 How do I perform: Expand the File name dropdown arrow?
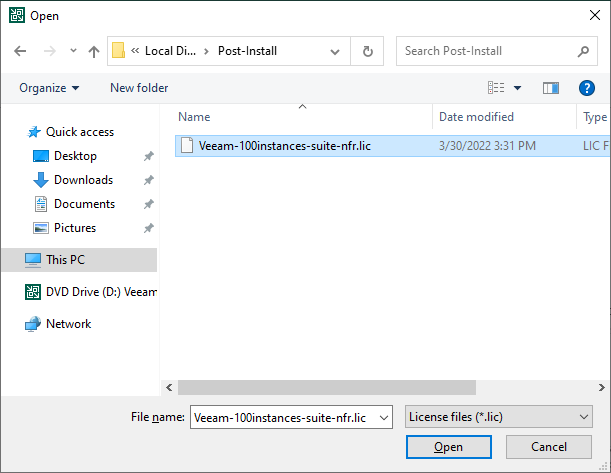click(x=384, y=418)
